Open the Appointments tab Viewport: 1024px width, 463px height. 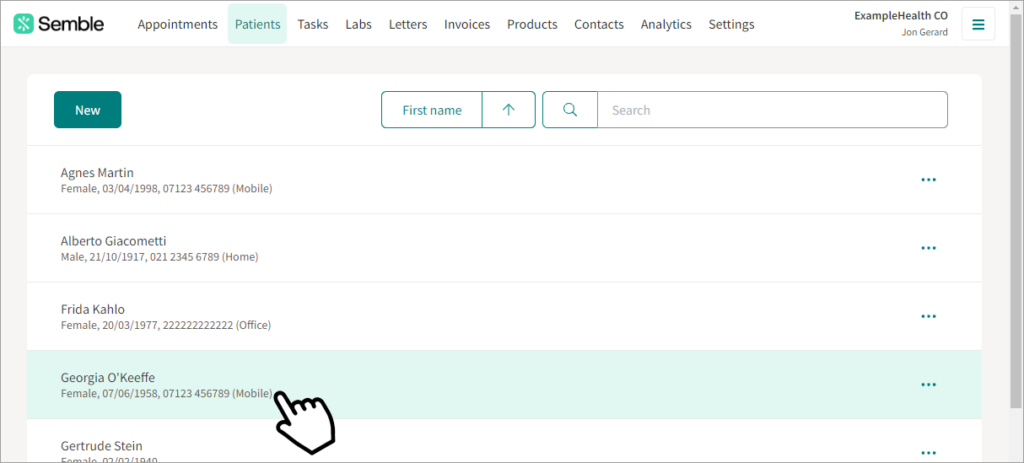(x=178, y=24)
